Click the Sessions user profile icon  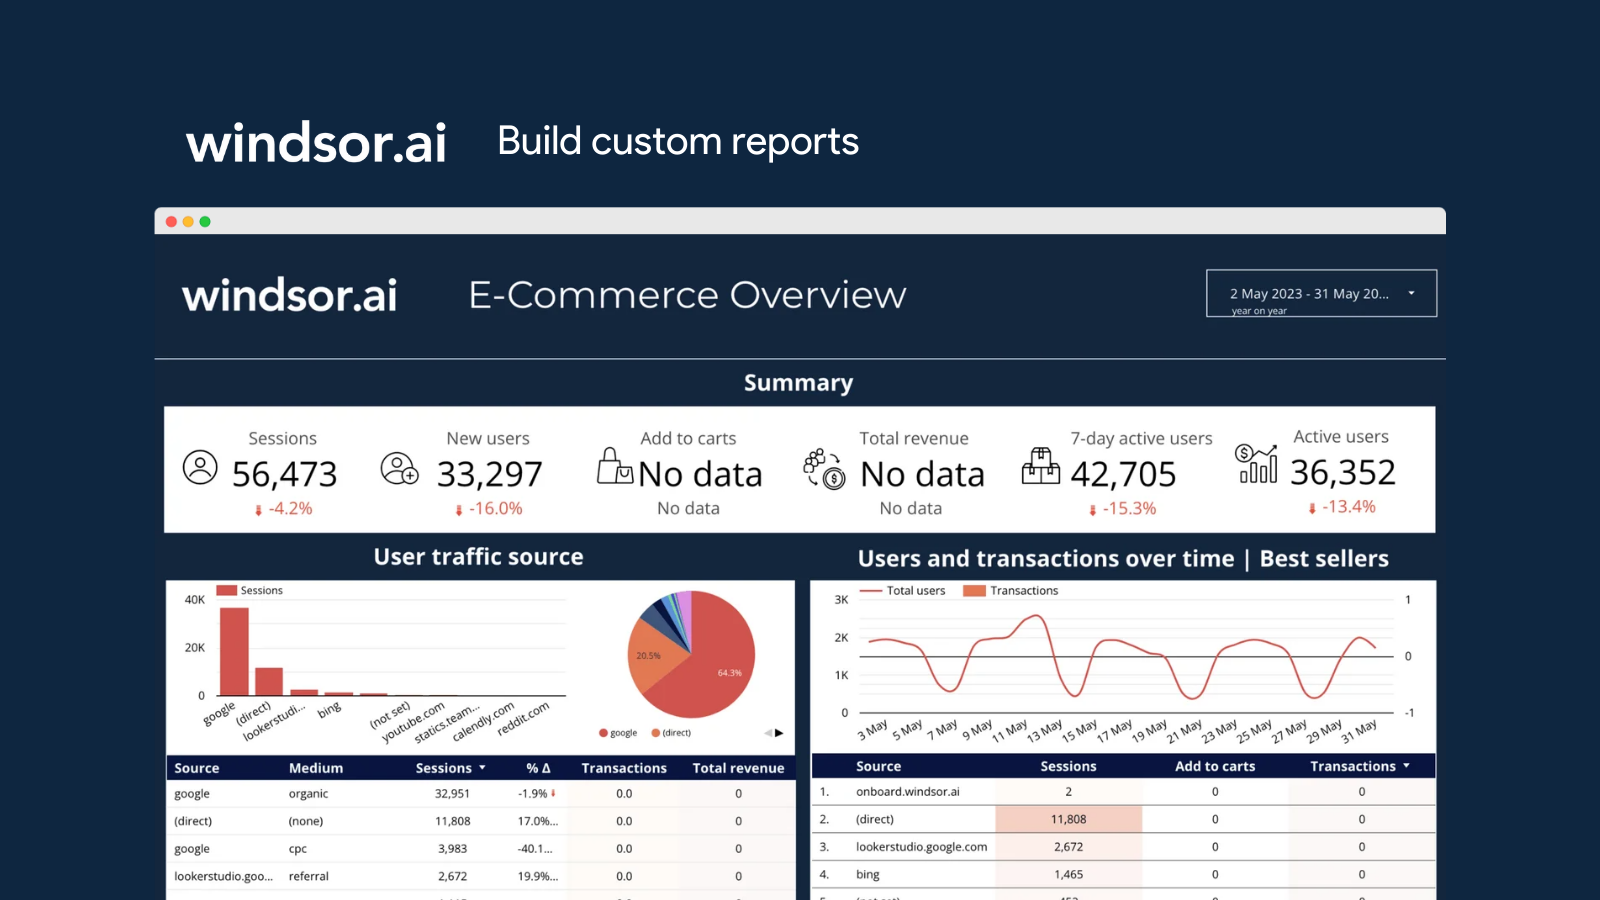tap(200, 468)
